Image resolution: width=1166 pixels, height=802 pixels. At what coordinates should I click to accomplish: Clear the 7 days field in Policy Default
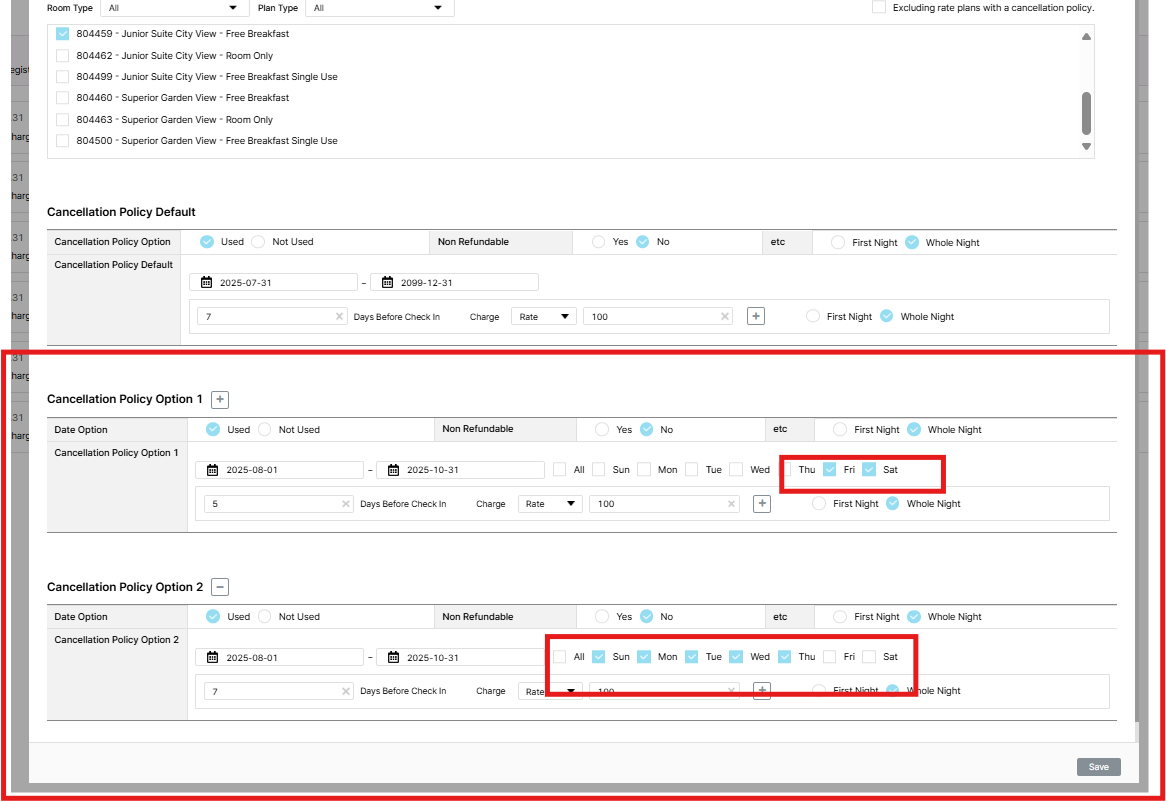[x=339, y=317]
